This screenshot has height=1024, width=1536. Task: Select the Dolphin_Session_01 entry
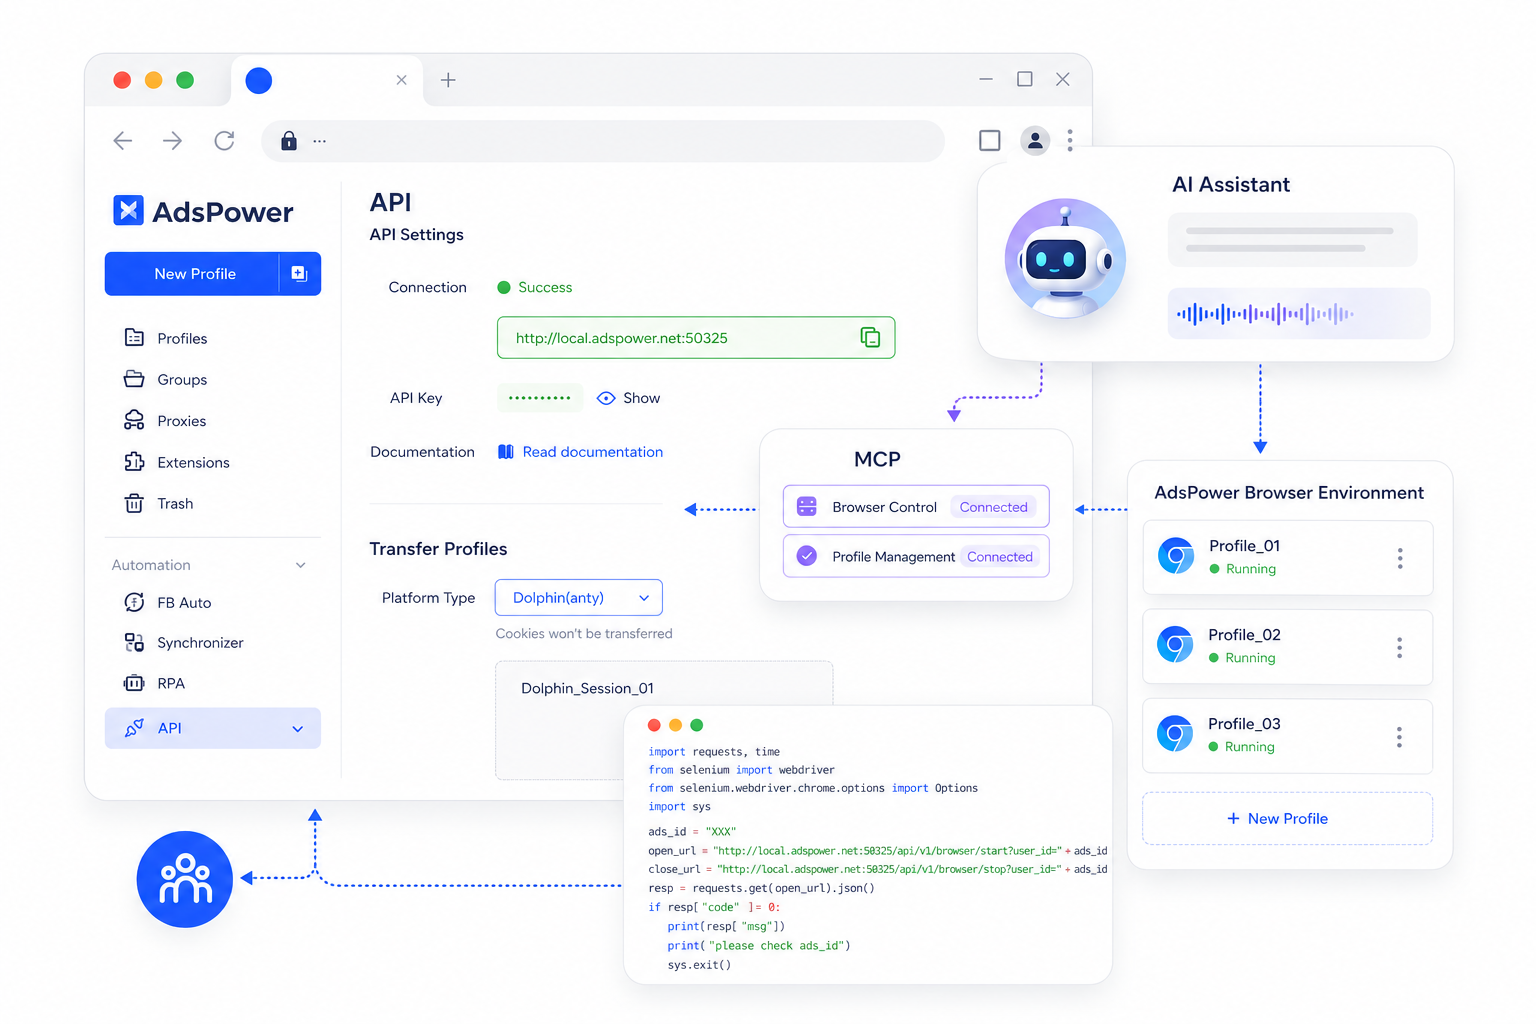tap(587, 688)
